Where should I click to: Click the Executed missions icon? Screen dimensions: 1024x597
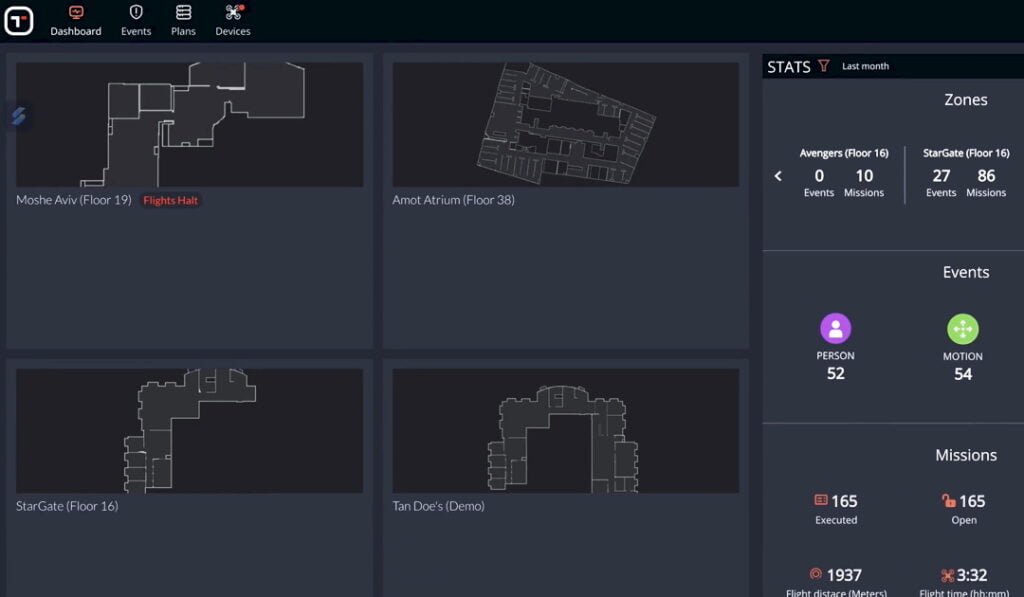click(x=821, y=500)
